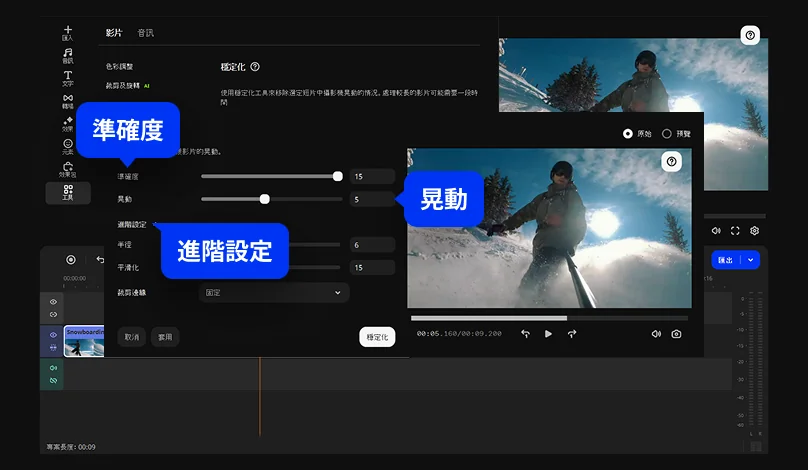Click help icon on the stabilize preview image
Screen dimensions: 808x470
coord(671,162)
